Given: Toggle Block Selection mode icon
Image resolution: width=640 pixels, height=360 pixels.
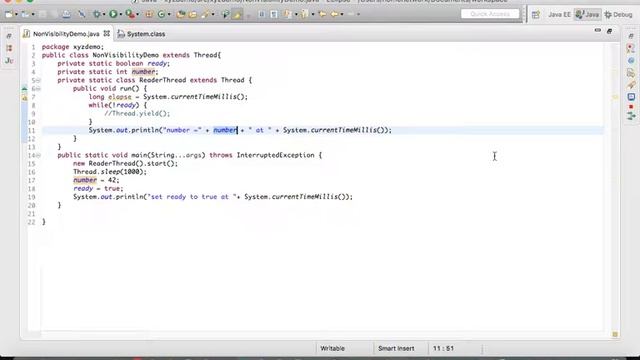Looking at the screenshot, I should pos(262,14).
